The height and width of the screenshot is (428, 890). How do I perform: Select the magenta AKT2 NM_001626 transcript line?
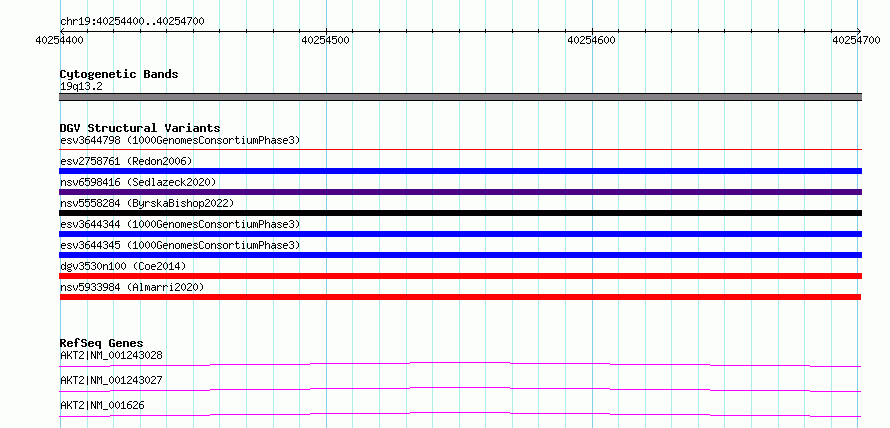pos(460,414)
